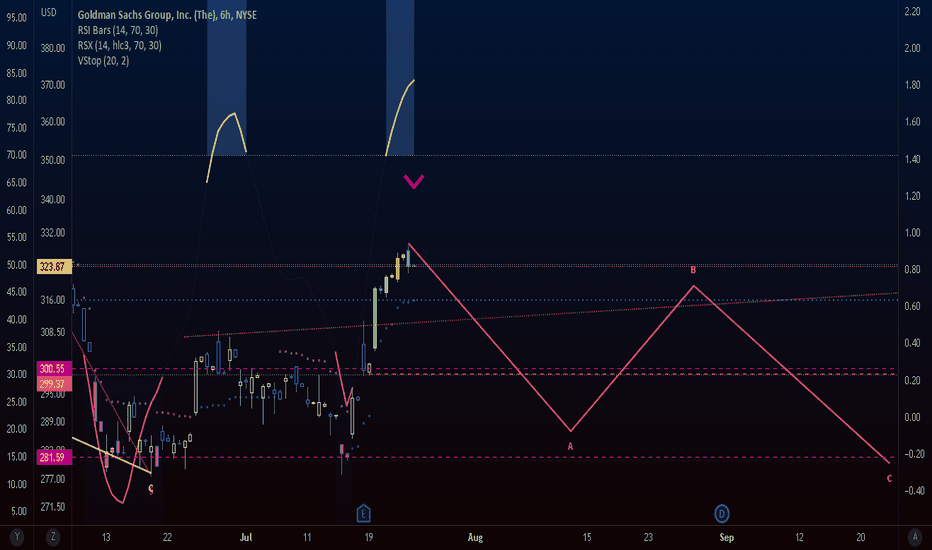The height and width of the screenshot is (550, 932).
Task: Click the 323.87 current price label
Action: (x=53, y=266)
